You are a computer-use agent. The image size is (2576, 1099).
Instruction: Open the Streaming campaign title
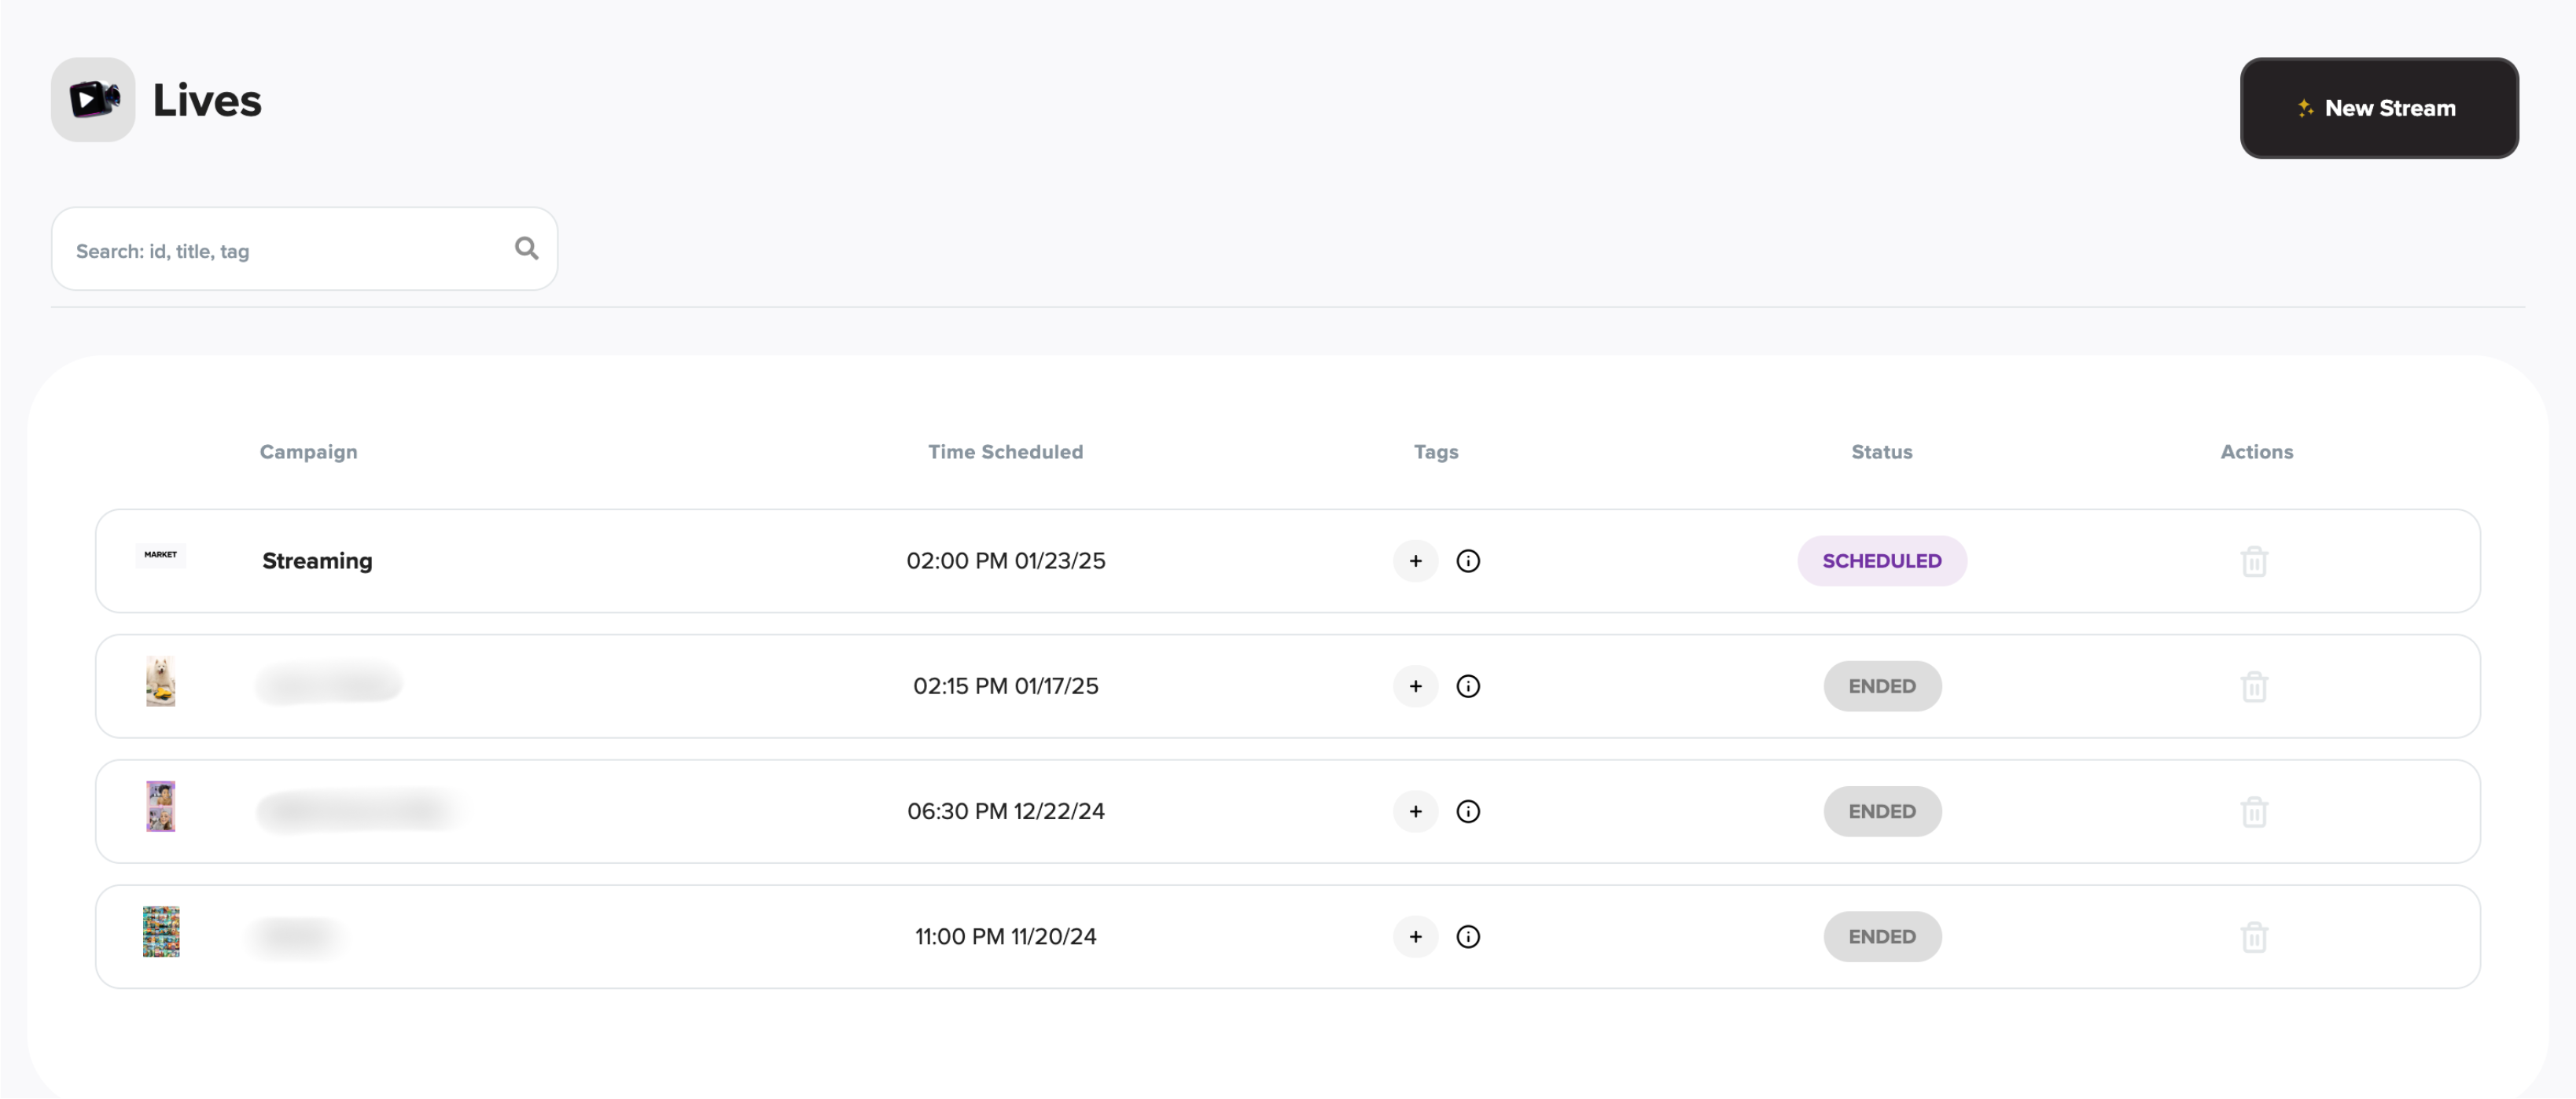[x=317, y=561]
